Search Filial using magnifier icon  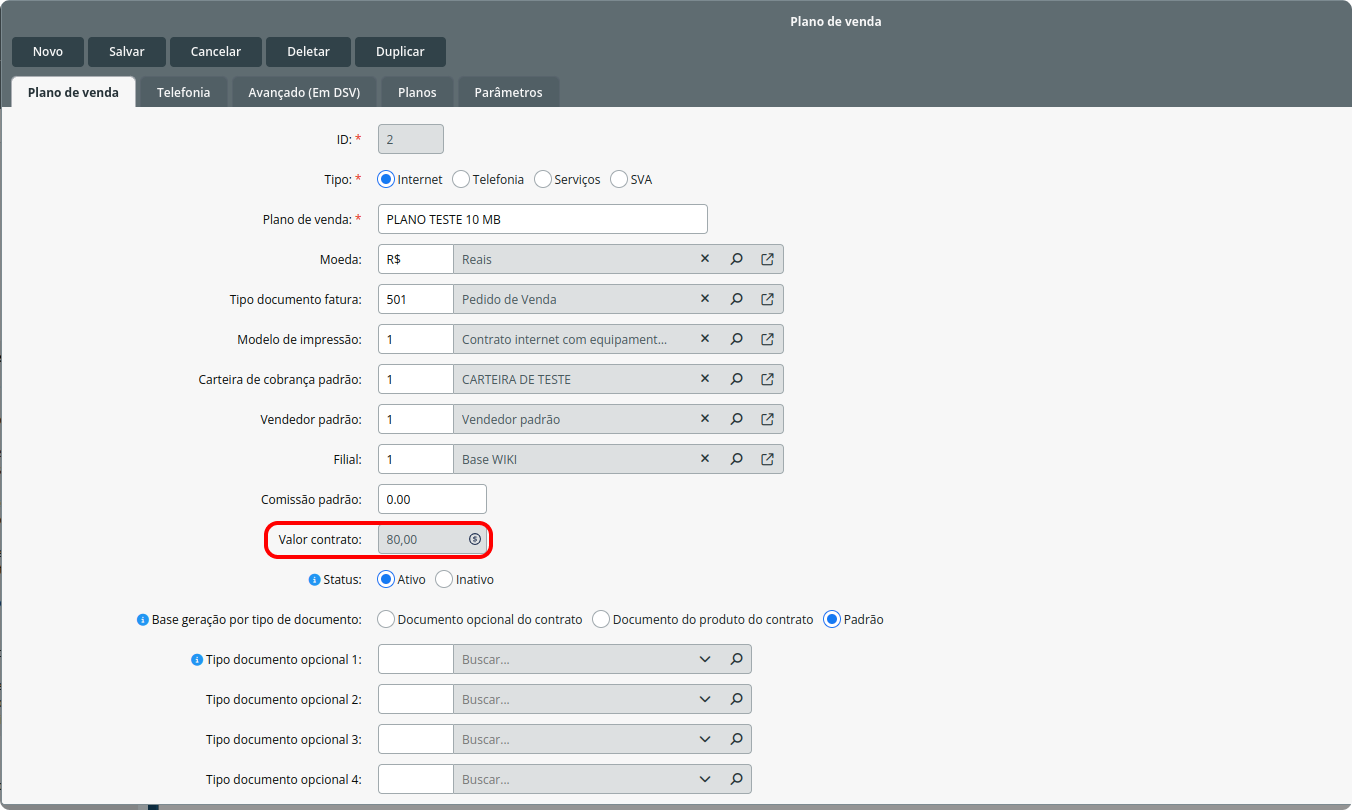pyautogui.click(x=736, y=459)
